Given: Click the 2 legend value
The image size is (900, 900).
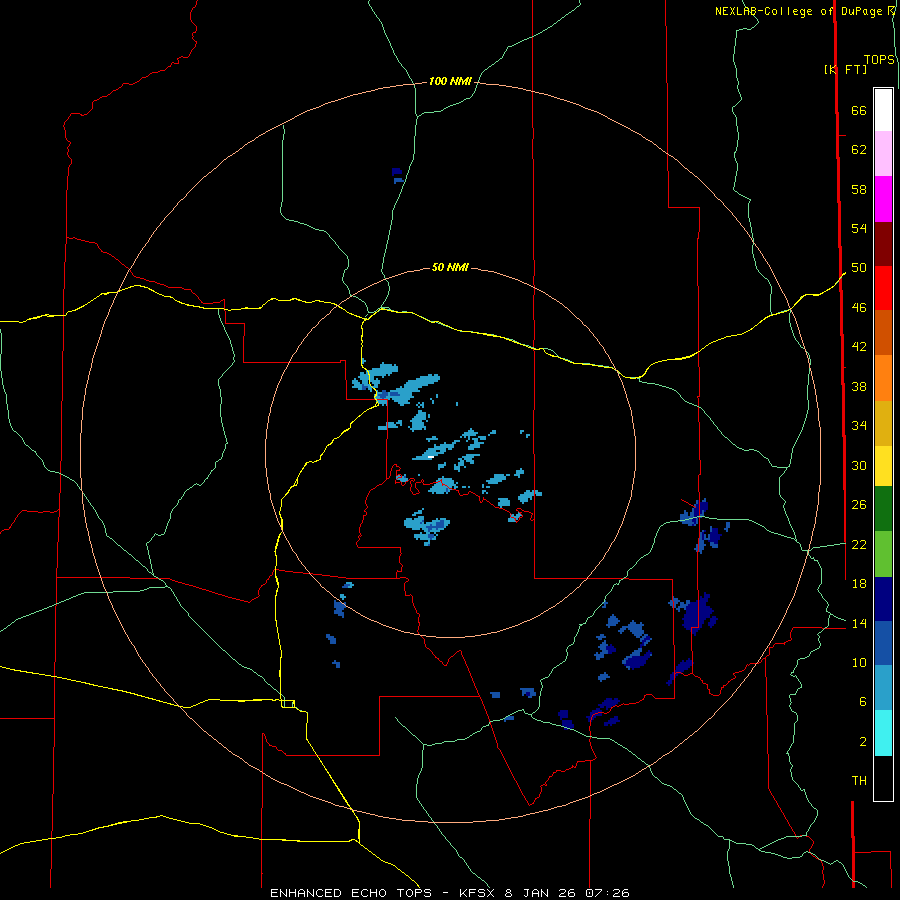Looking at the screenshot, I should tap(863, 742).
